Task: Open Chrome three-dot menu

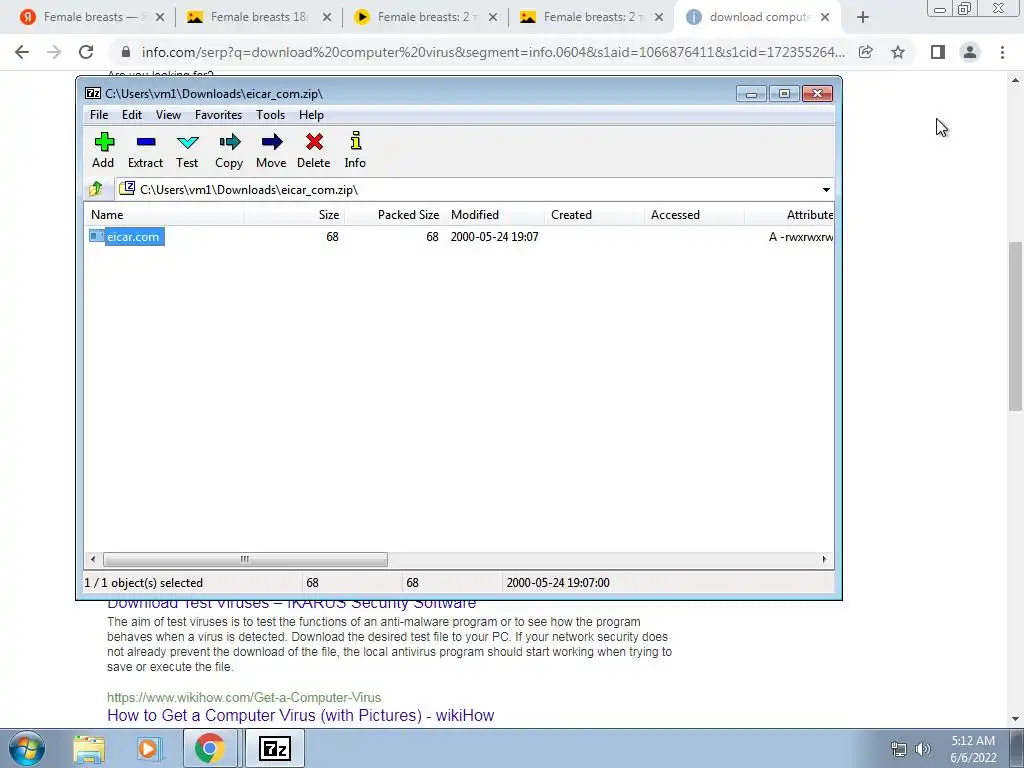Action: click(1002, 52)
